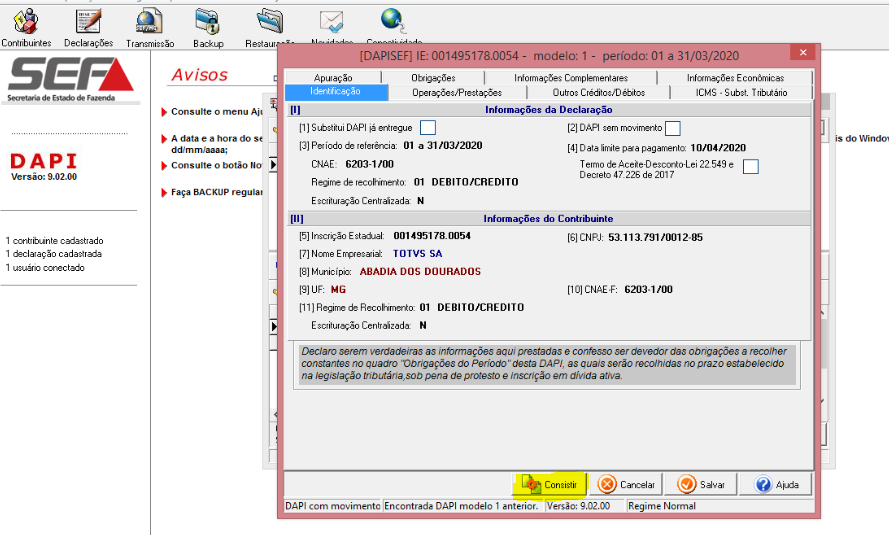Screen dimensions: 889x535
Task: Click '1 declaração cadastrada' in sidebar
Action: point(54,253)
